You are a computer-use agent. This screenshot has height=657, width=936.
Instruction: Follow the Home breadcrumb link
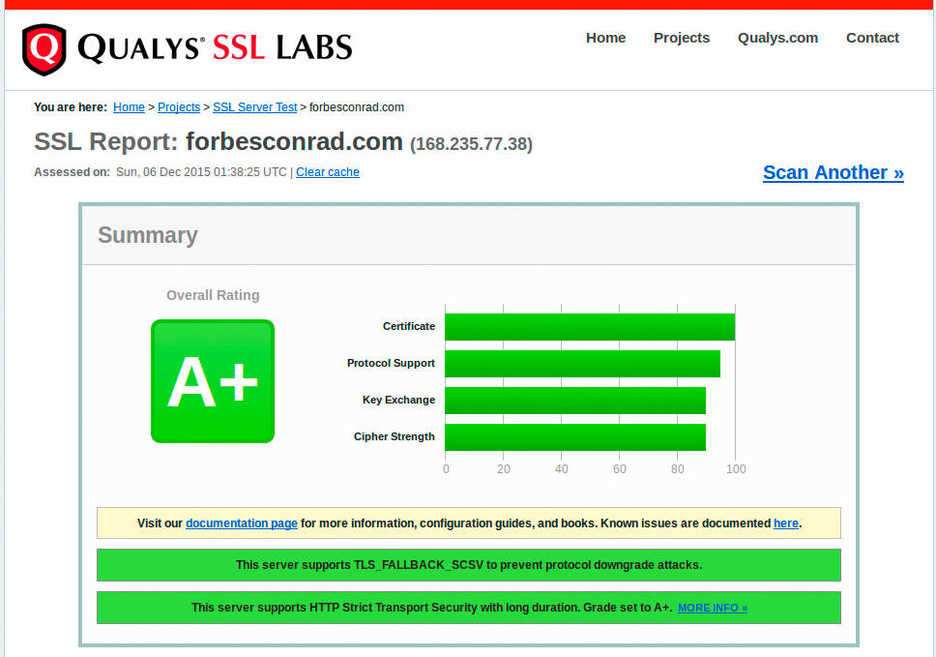(x=129, y=107)
